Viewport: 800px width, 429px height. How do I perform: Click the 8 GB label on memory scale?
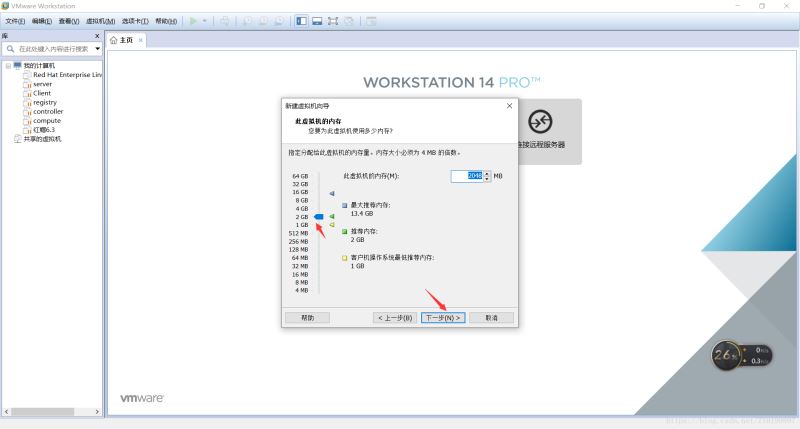pyautogui.click(x=302, y=200)
